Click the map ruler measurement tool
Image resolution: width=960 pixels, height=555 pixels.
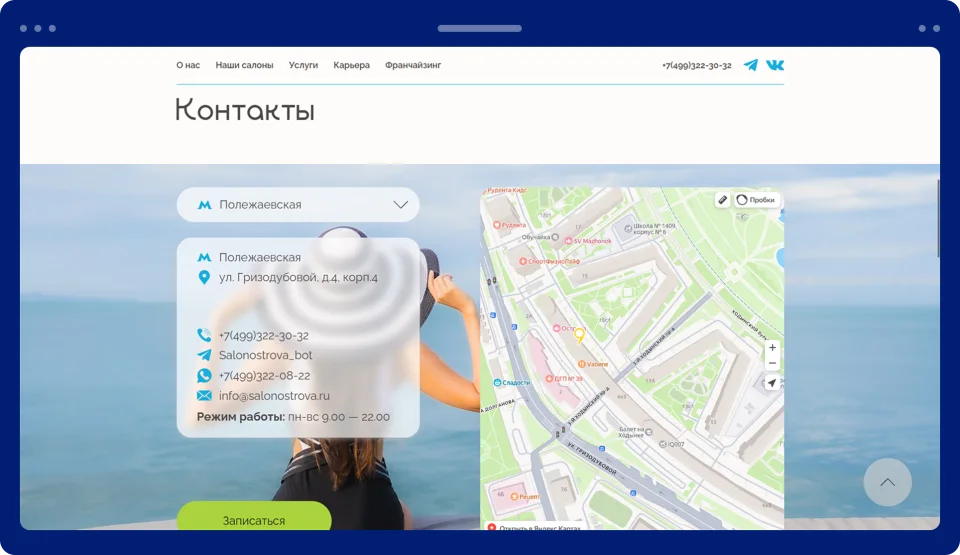pyautogui.click(x=722, y=200)
